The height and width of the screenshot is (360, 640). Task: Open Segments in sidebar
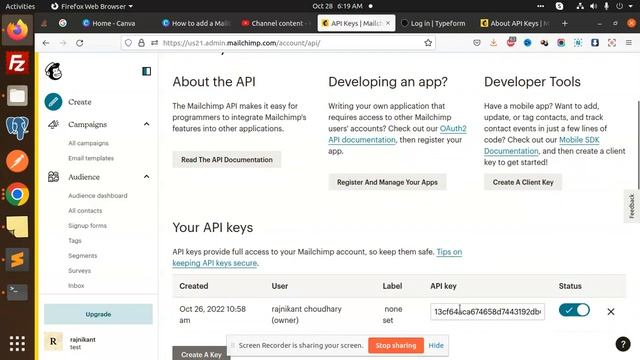pos(82,256)
